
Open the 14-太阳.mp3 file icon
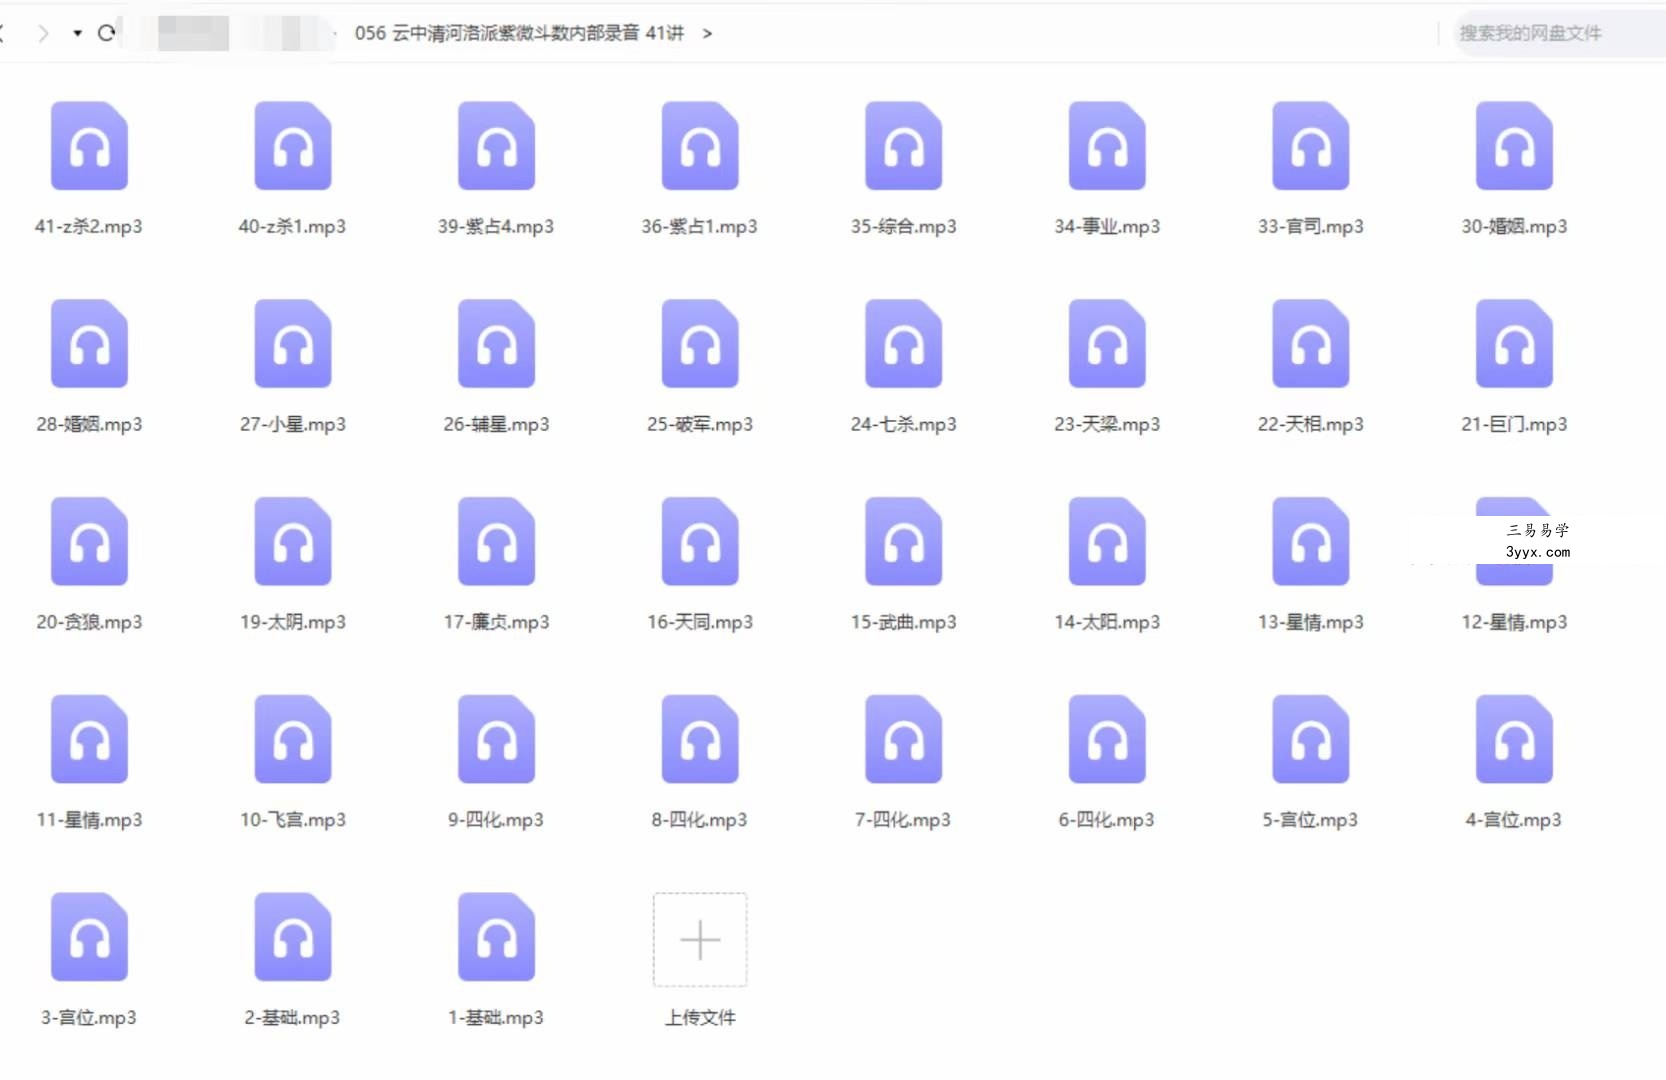(x=1107, y=542)
